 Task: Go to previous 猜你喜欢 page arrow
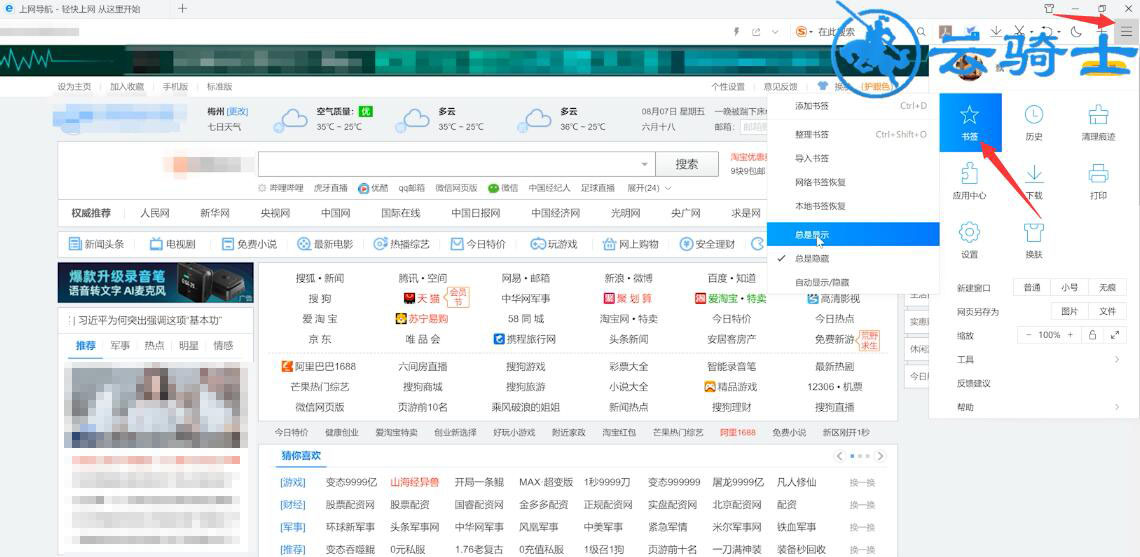click(840, 457)
